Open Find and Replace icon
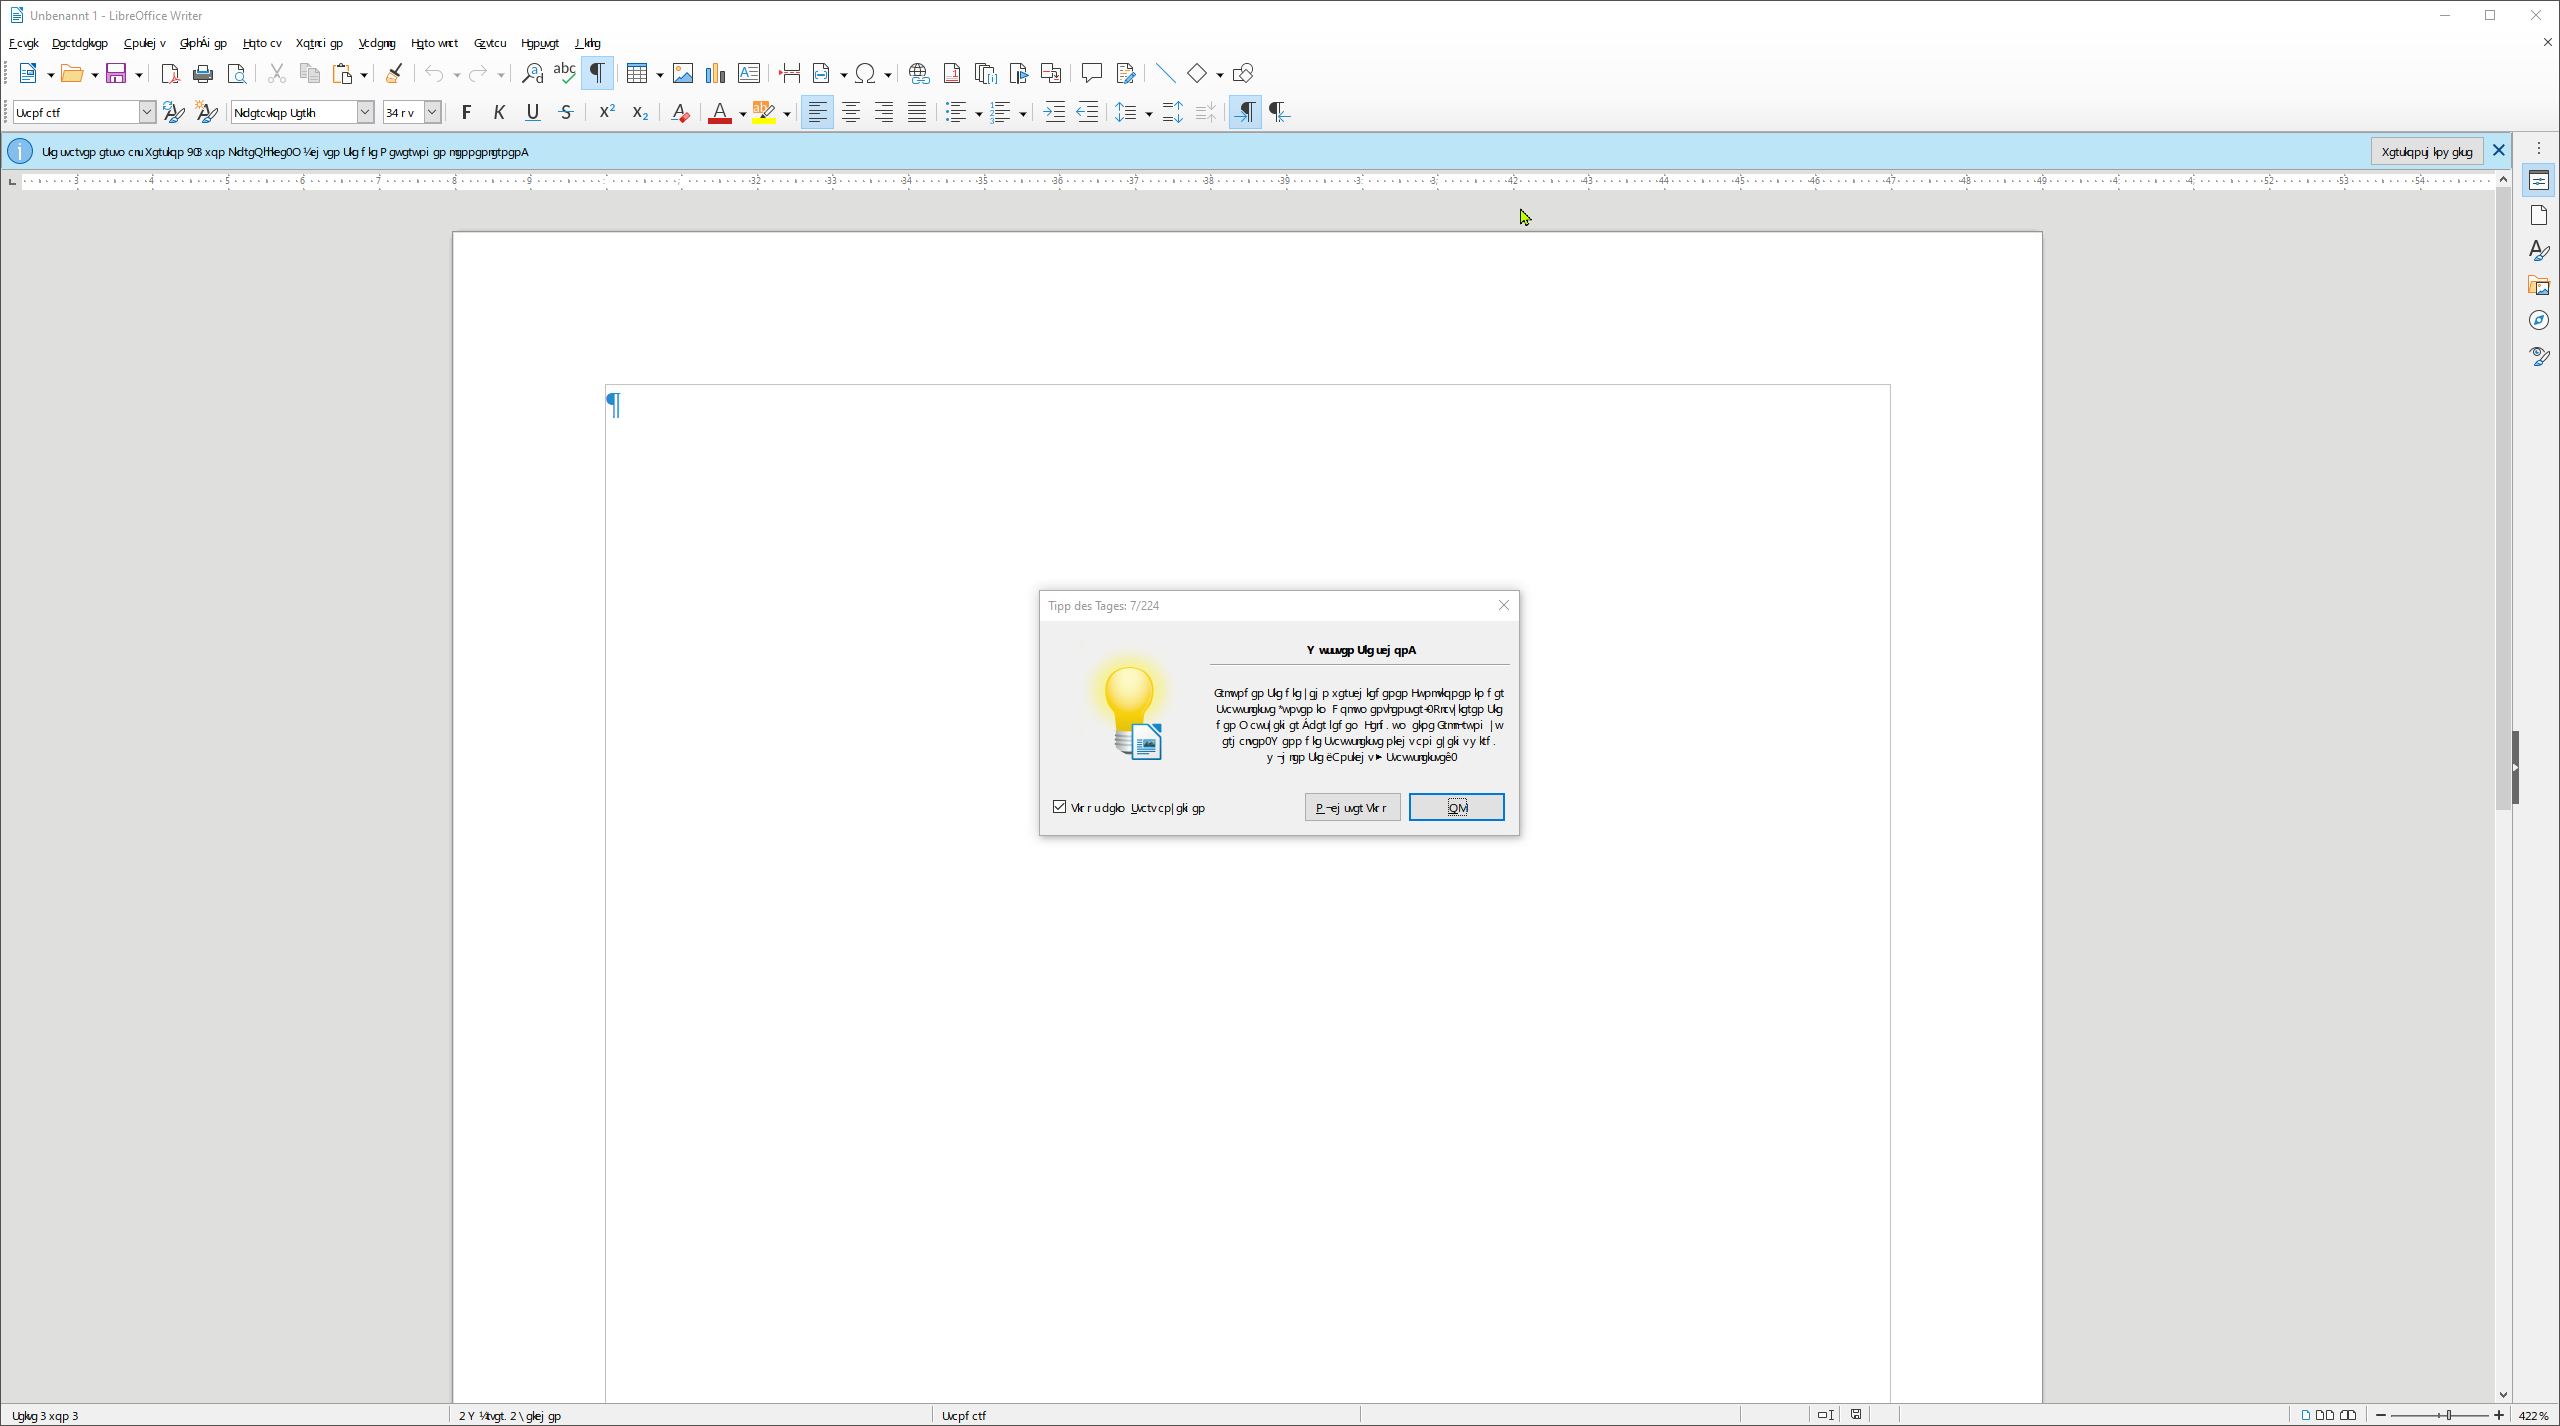 pos(532,73)
